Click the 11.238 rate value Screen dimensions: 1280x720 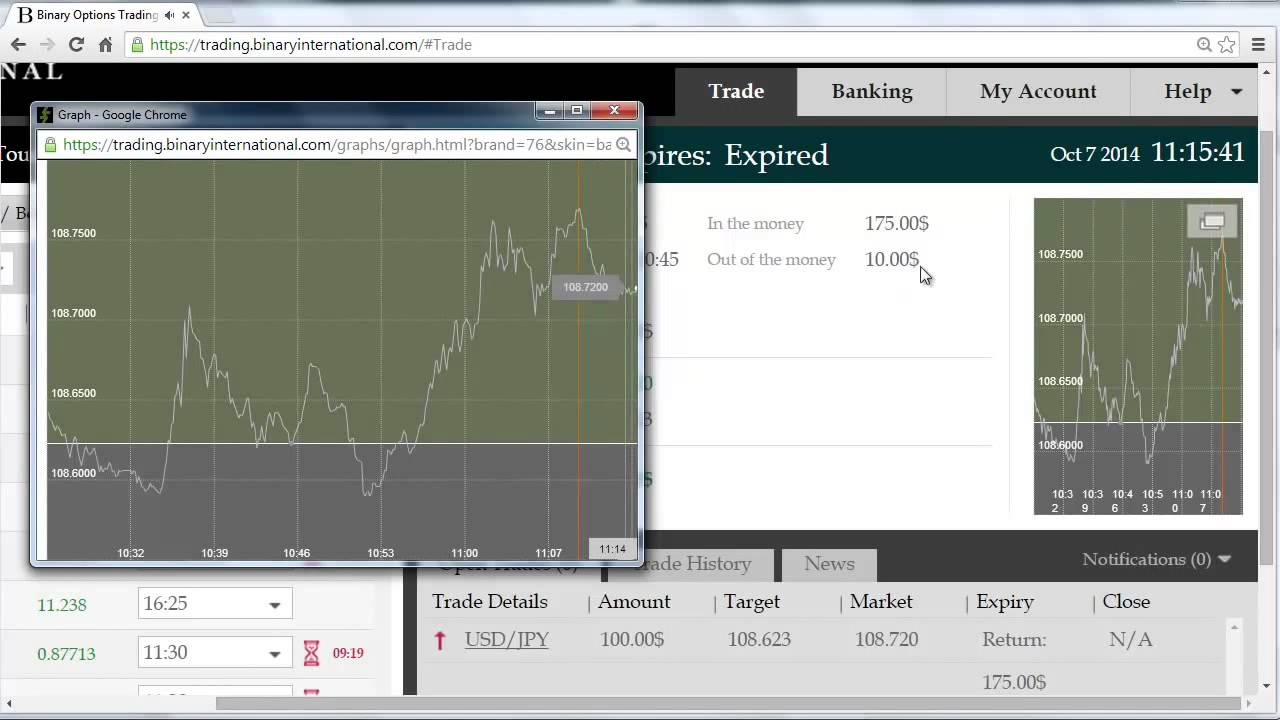[62, 605]
